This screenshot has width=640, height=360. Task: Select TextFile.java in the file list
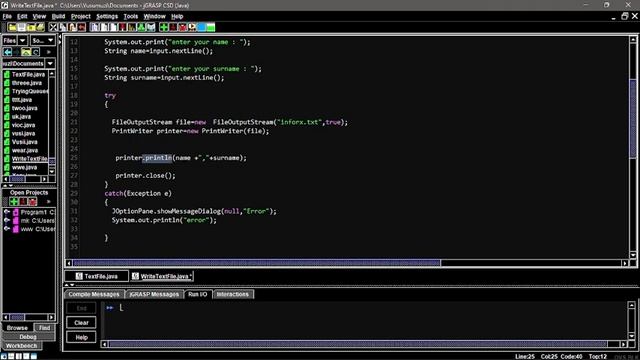[x=28, y=74]
